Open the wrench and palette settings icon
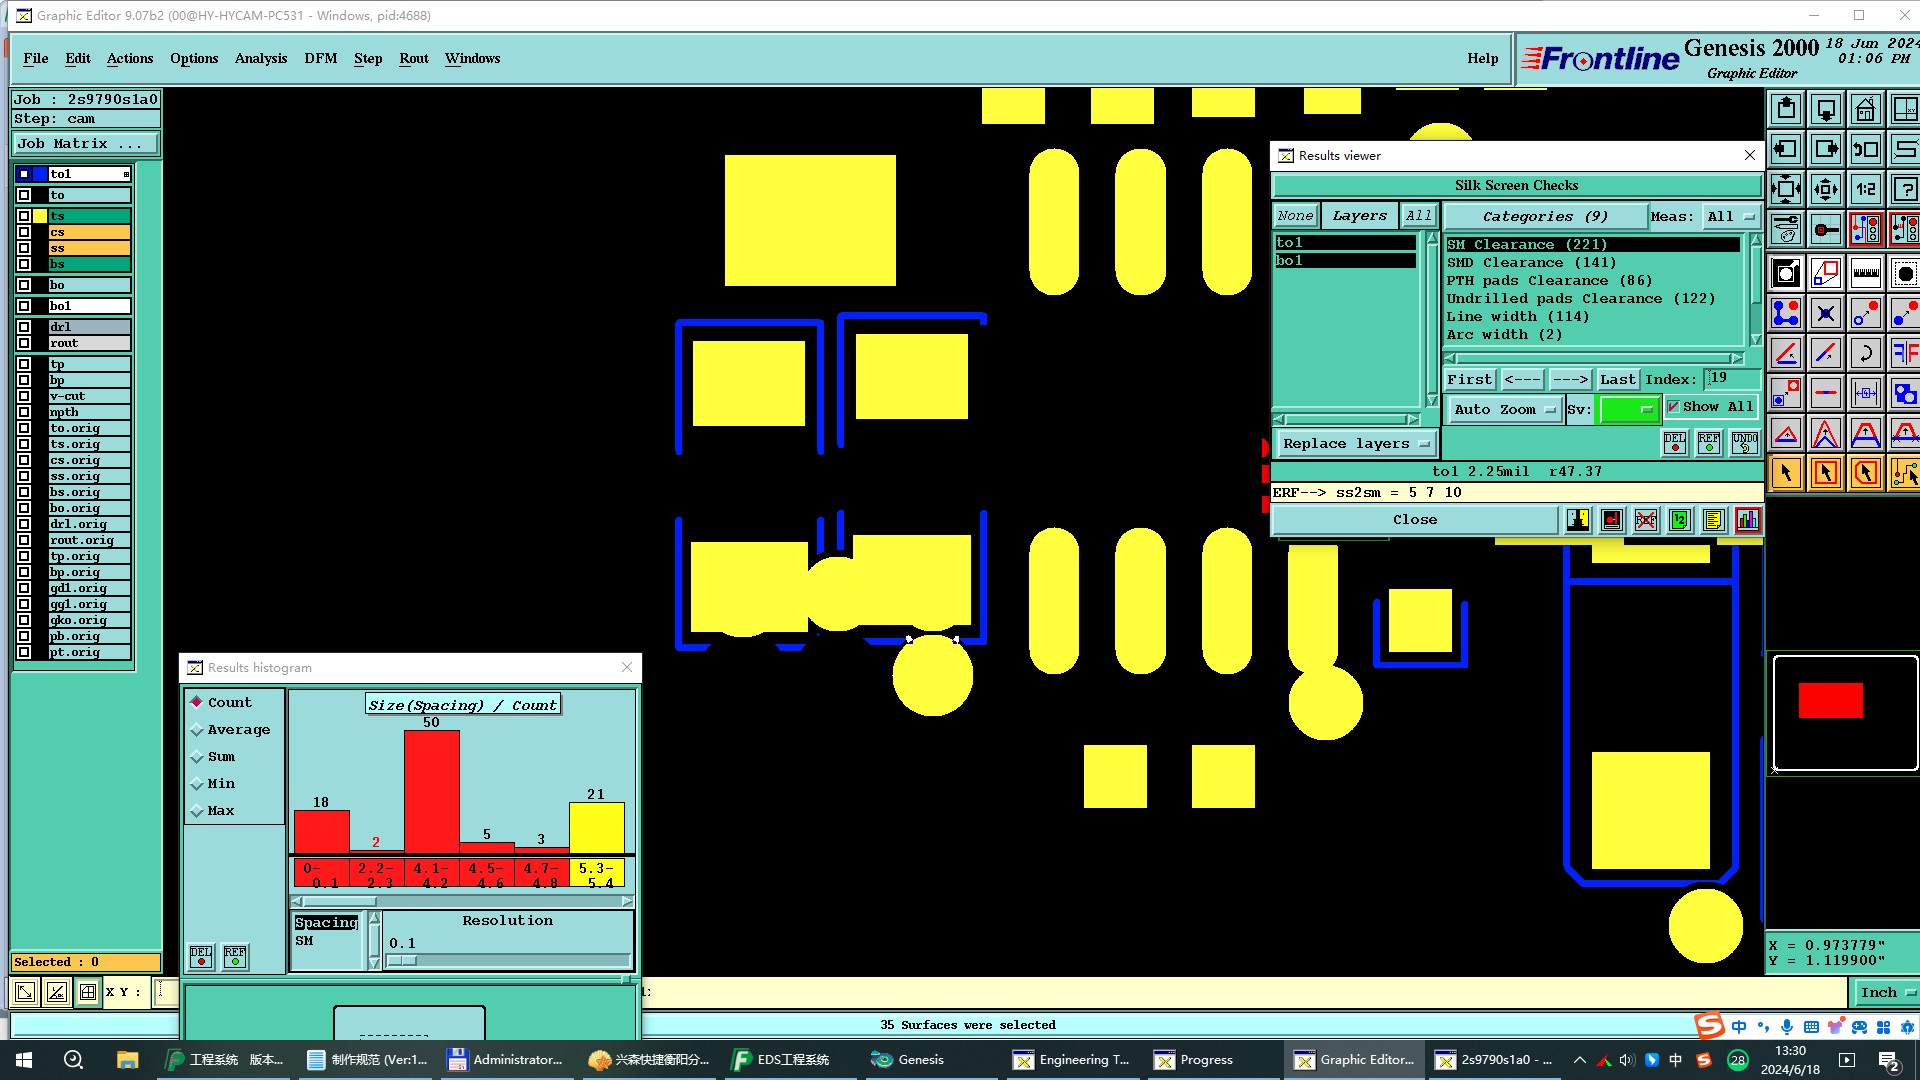Screen dimensions: 1920x1080 [x=1786, y=229]
